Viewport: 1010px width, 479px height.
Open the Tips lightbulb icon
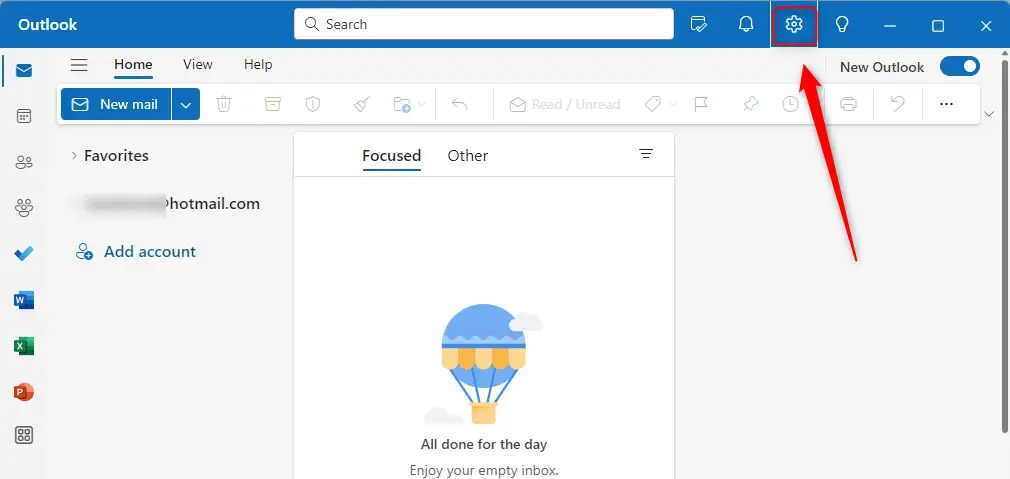(x=842, y=24)
